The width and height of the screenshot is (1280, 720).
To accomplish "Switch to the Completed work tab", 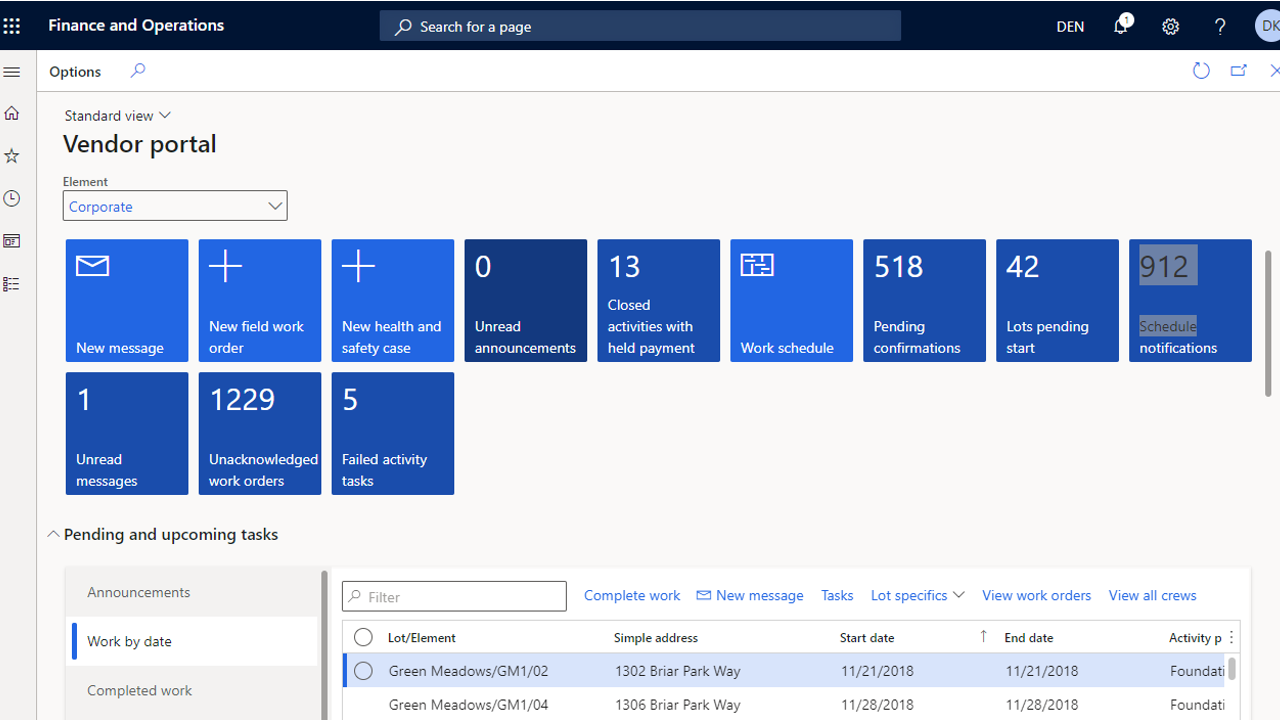I will (x=192, y=690).
